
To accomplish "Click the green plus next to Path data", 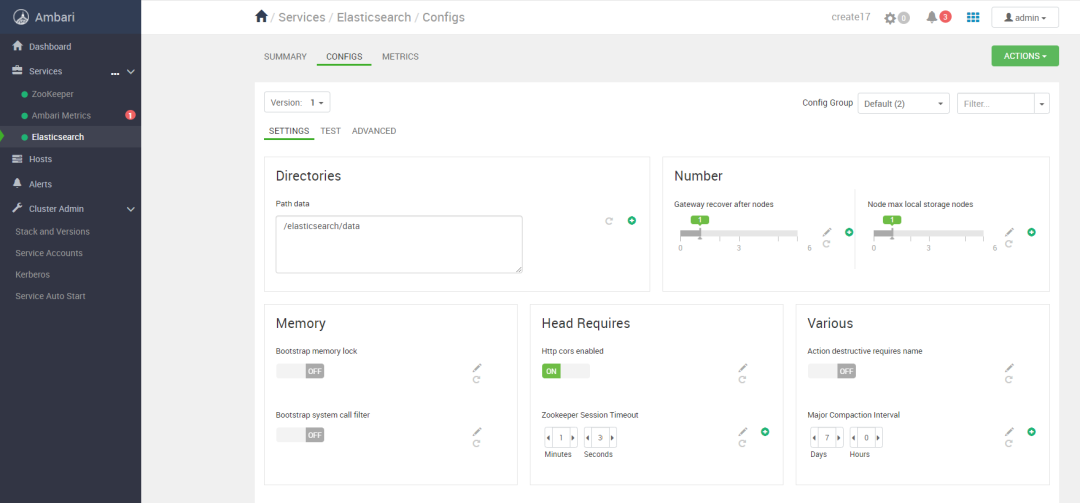I will click(x=632, y=220).
